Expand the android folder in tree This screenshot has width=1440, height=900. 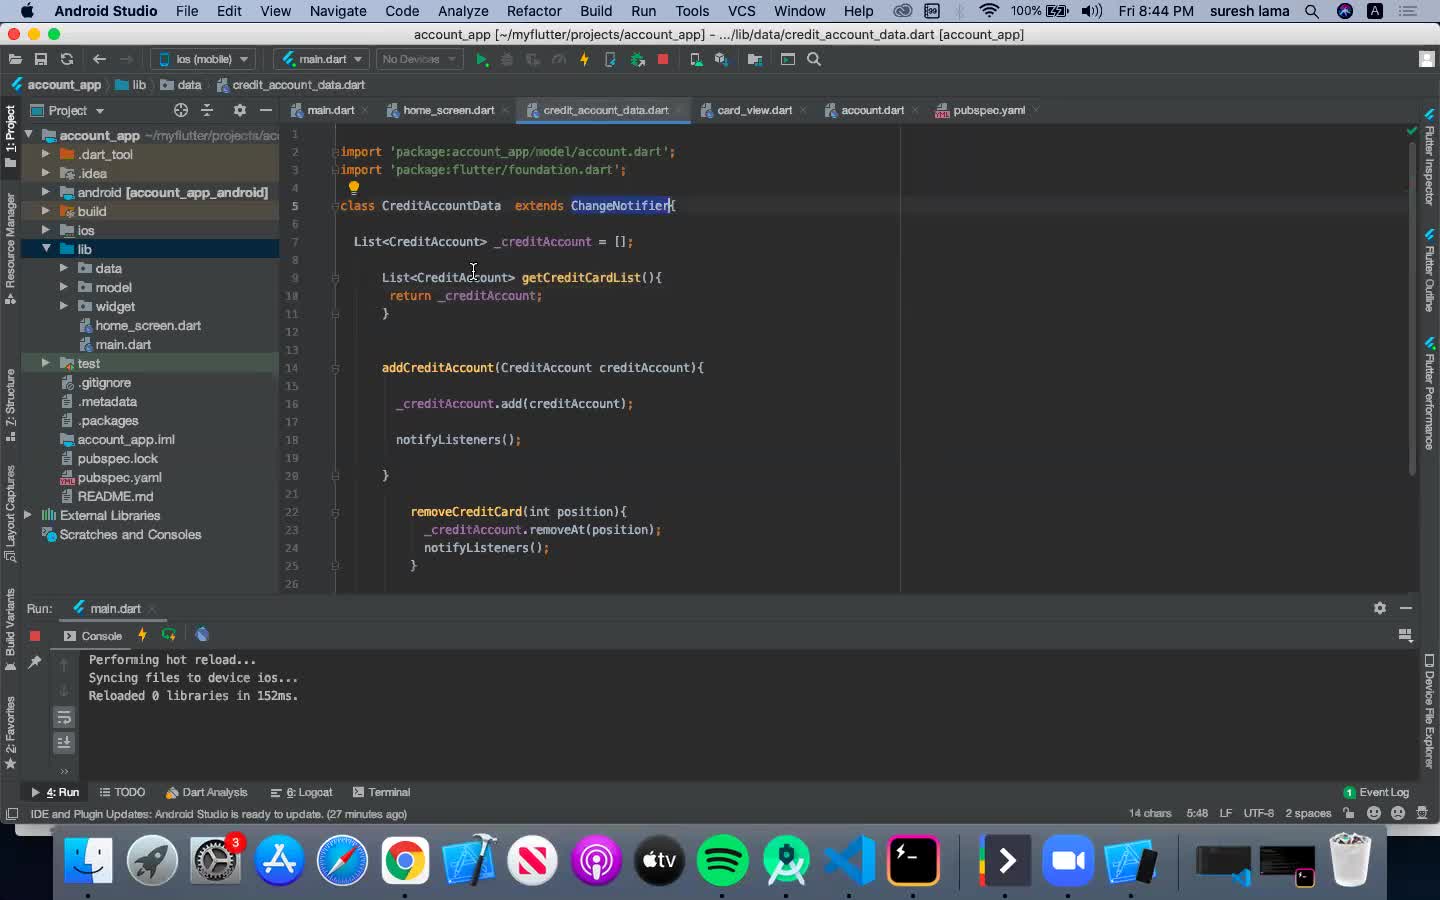(46, 192)
